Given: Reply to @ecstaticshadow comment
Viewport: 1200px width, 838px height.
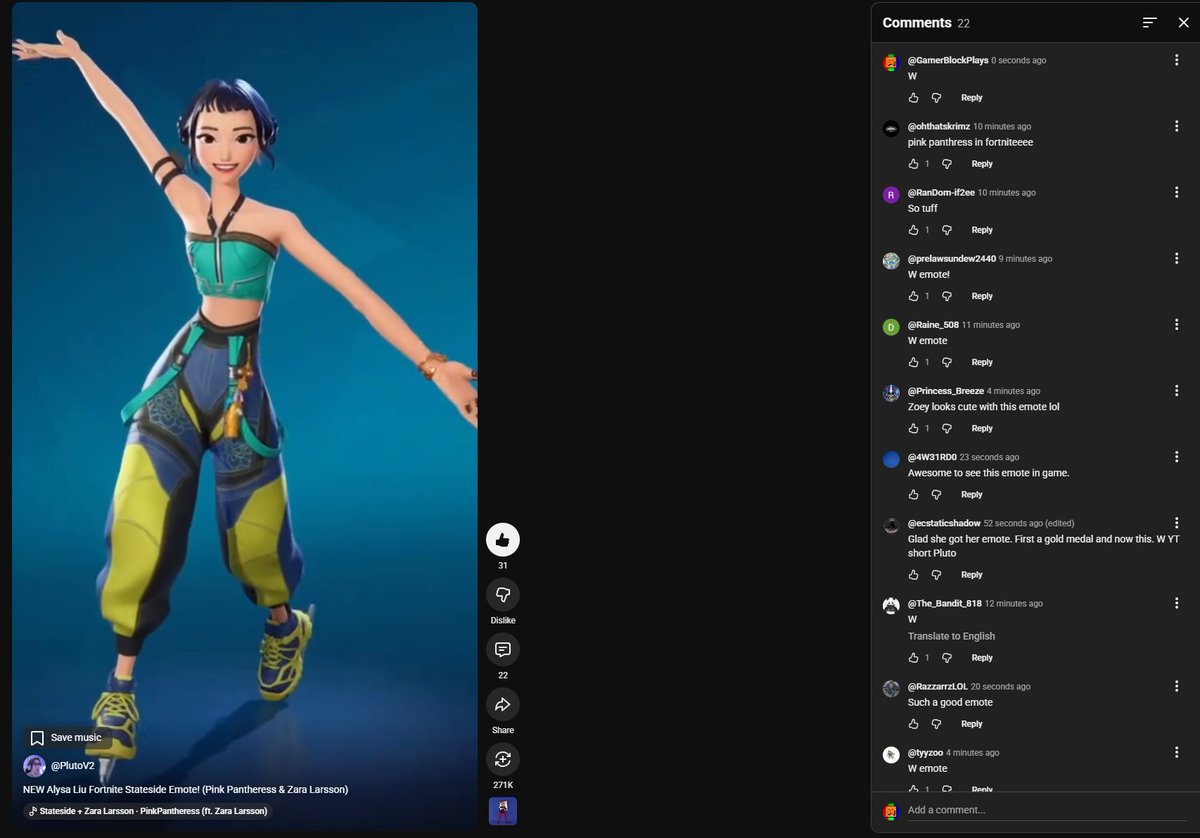Looking at the screenshot, I should [x=972, y=575].
